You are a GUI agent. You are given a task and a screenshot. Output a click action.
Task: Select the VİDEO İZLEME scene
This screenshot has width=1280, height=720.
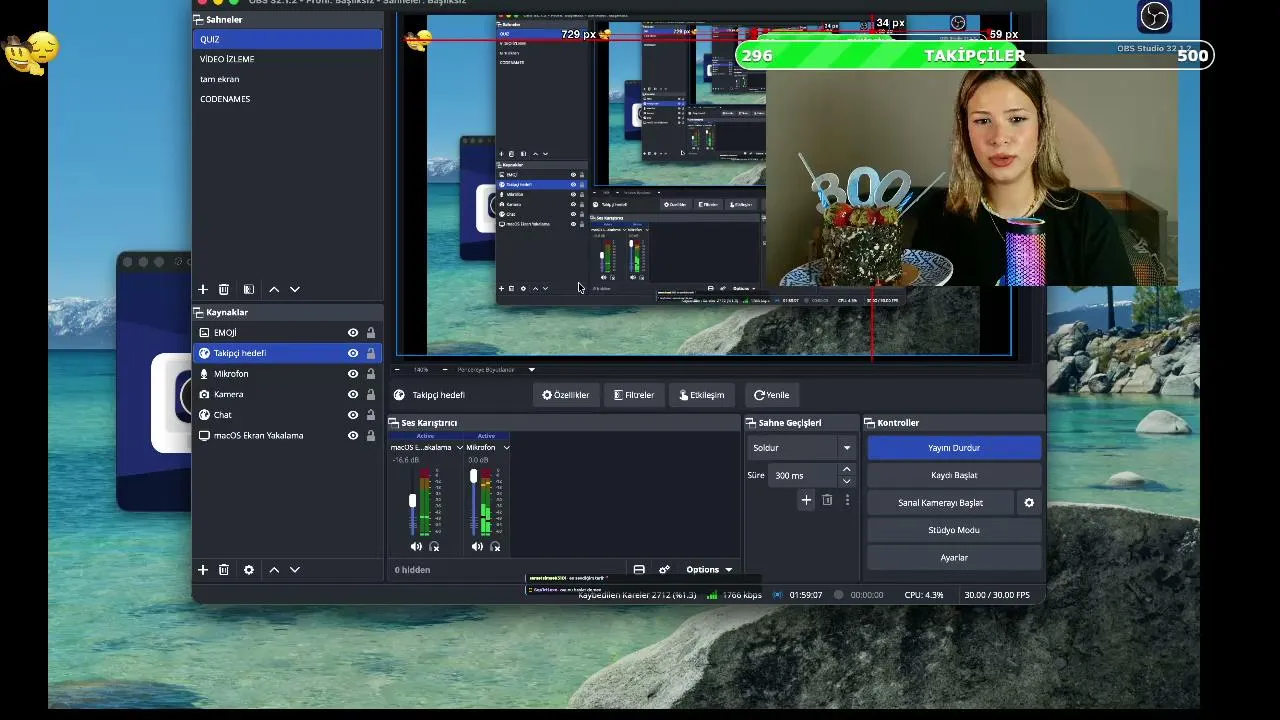click(287, 59)
